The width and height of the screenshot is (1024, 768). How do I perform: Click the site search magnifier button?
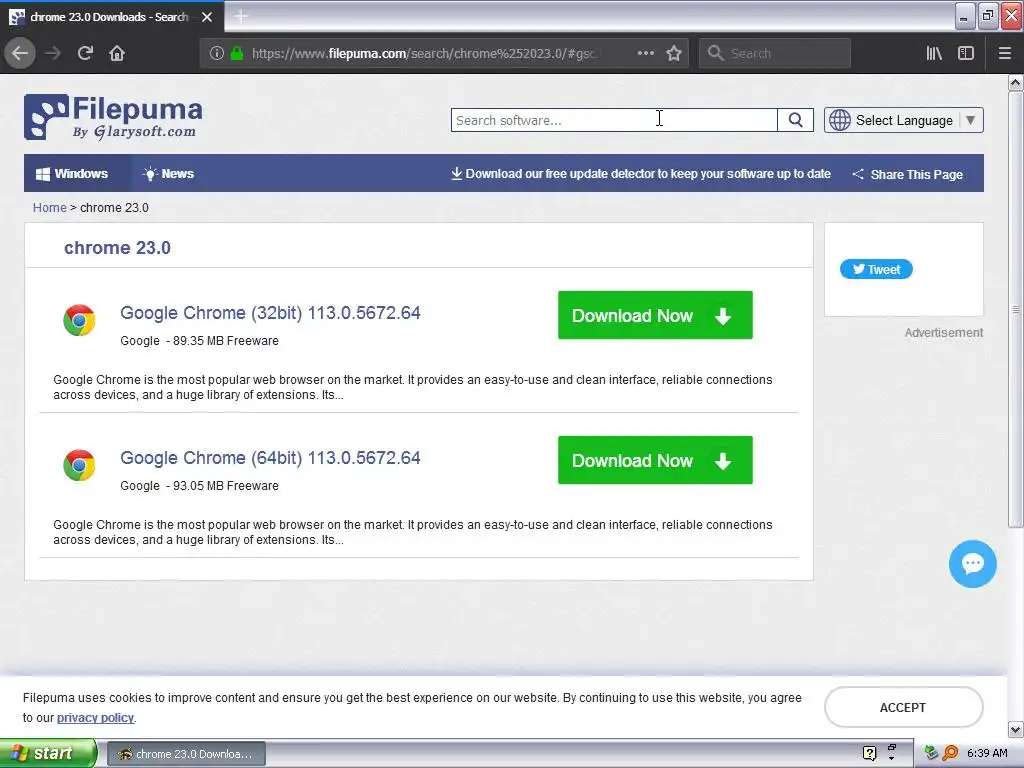[795, 120]
